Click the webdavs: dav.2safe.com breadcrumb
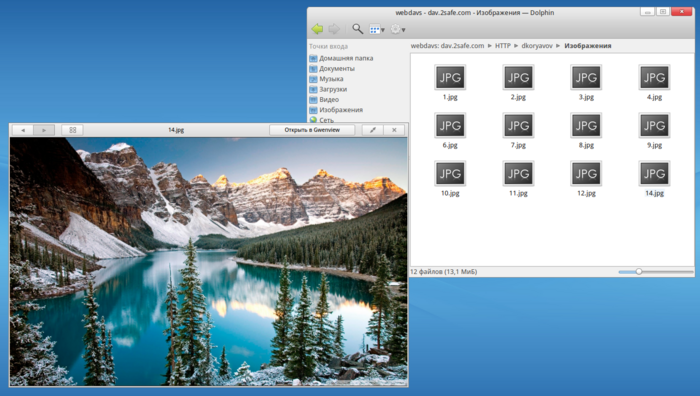The height and width of the screenshot is (396, 700). 447,46
